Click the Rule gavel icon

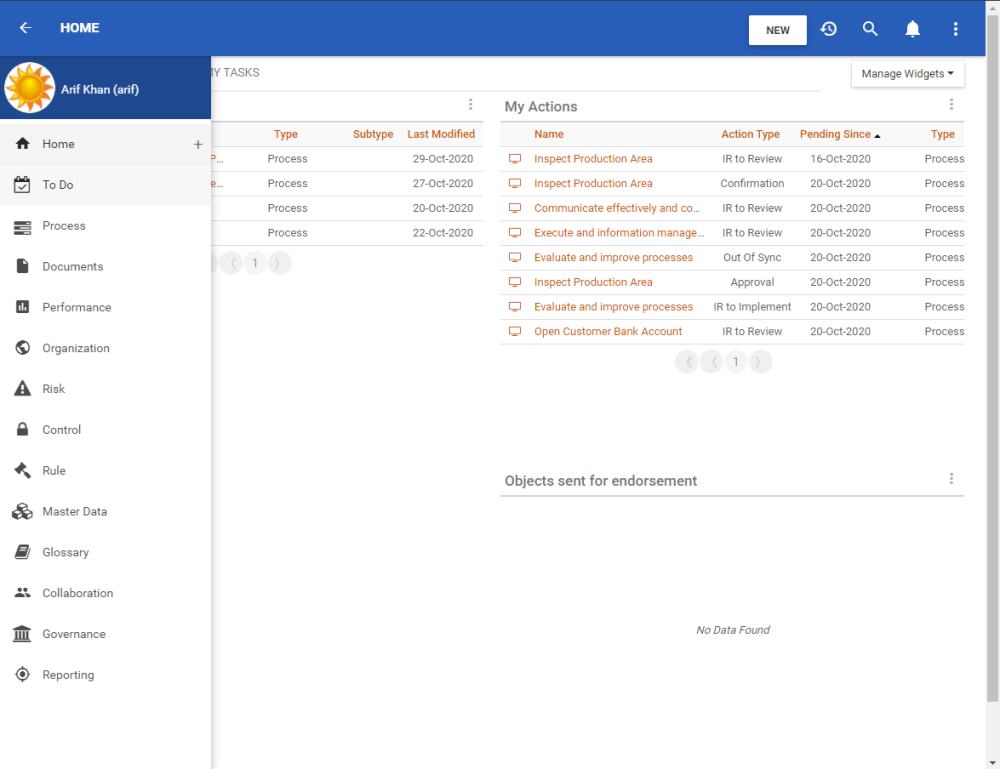[x=22, y=470]
